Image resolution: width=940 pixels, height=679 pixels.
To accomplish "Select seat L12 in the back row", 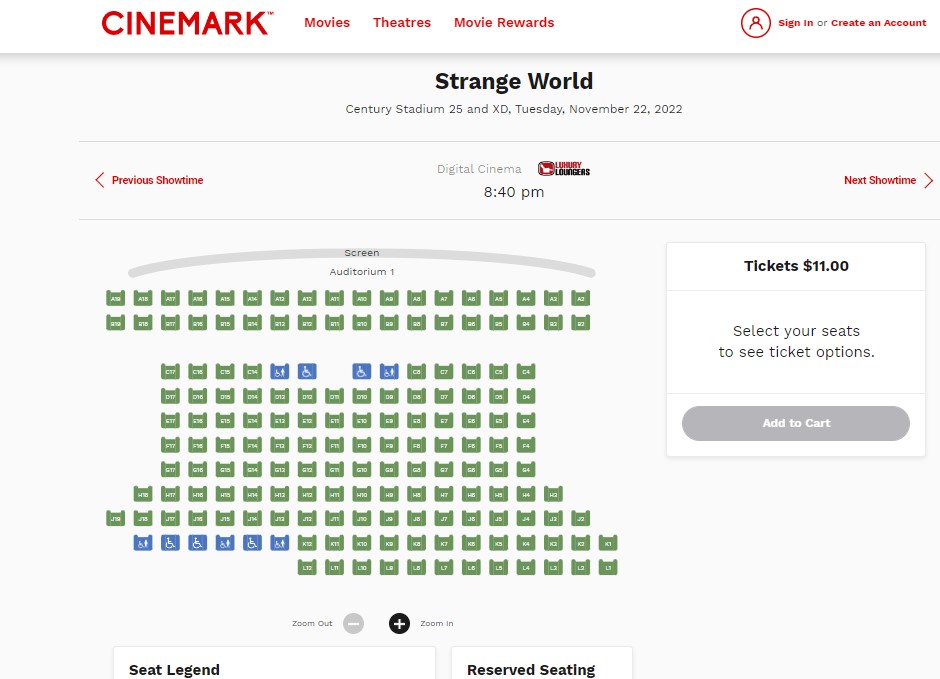I will click(x=307, y=567).
